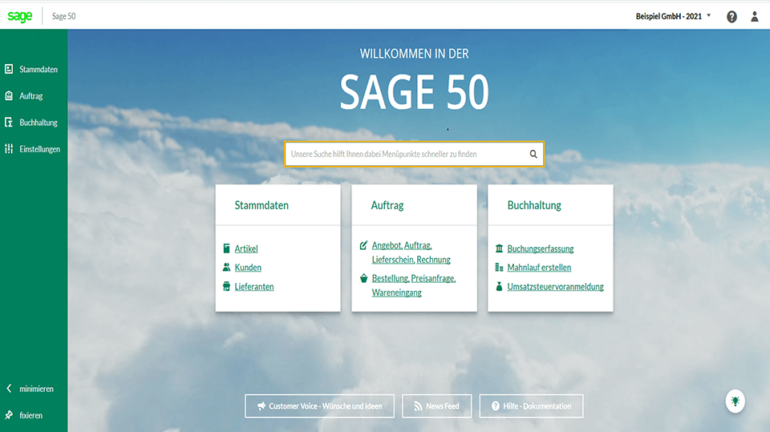
Task: Open the Bestellung link
Action: (x=390, y=278)
